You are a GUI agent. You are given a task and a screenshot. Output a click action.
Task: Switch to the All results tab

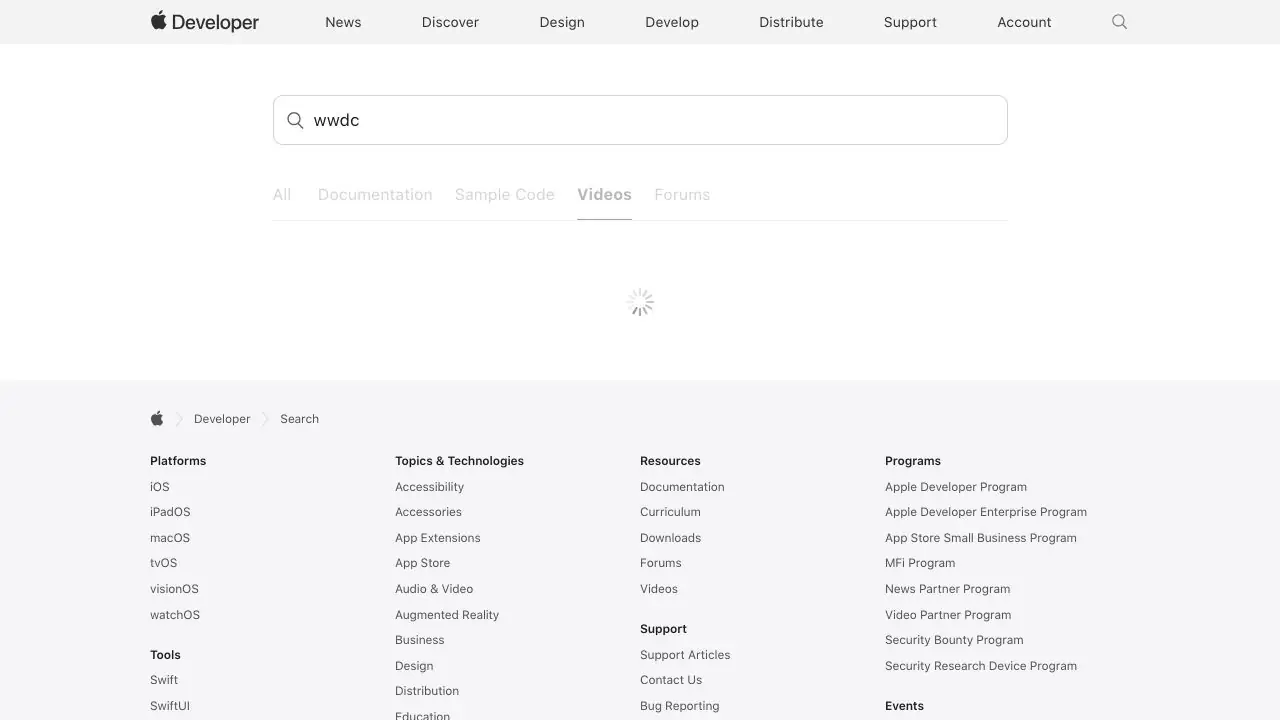click(282, 194)
